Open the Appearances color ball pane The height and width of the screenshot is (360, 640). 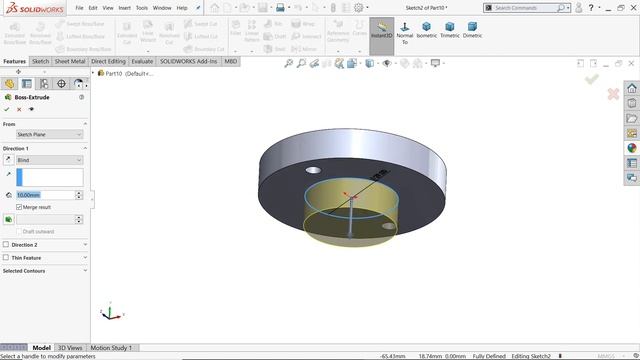(x=632, y=148)
